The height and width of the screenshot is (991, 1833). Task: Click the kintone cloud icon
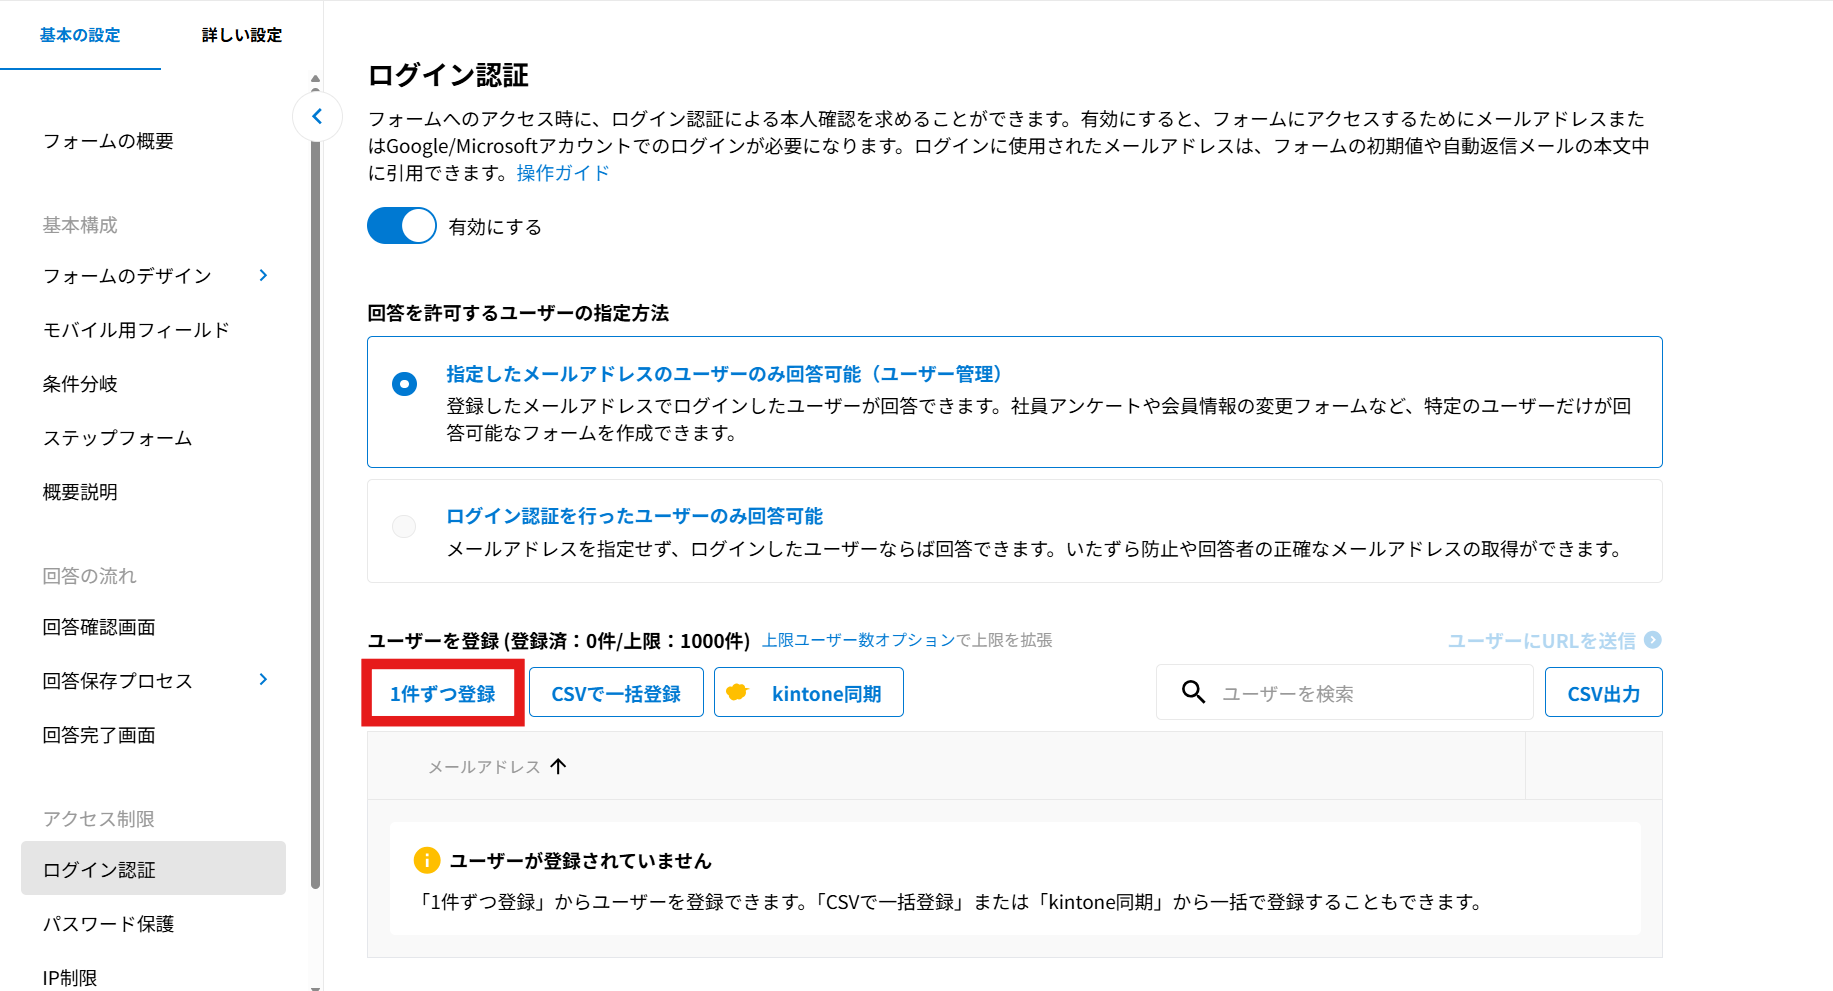tap(737, 692)
